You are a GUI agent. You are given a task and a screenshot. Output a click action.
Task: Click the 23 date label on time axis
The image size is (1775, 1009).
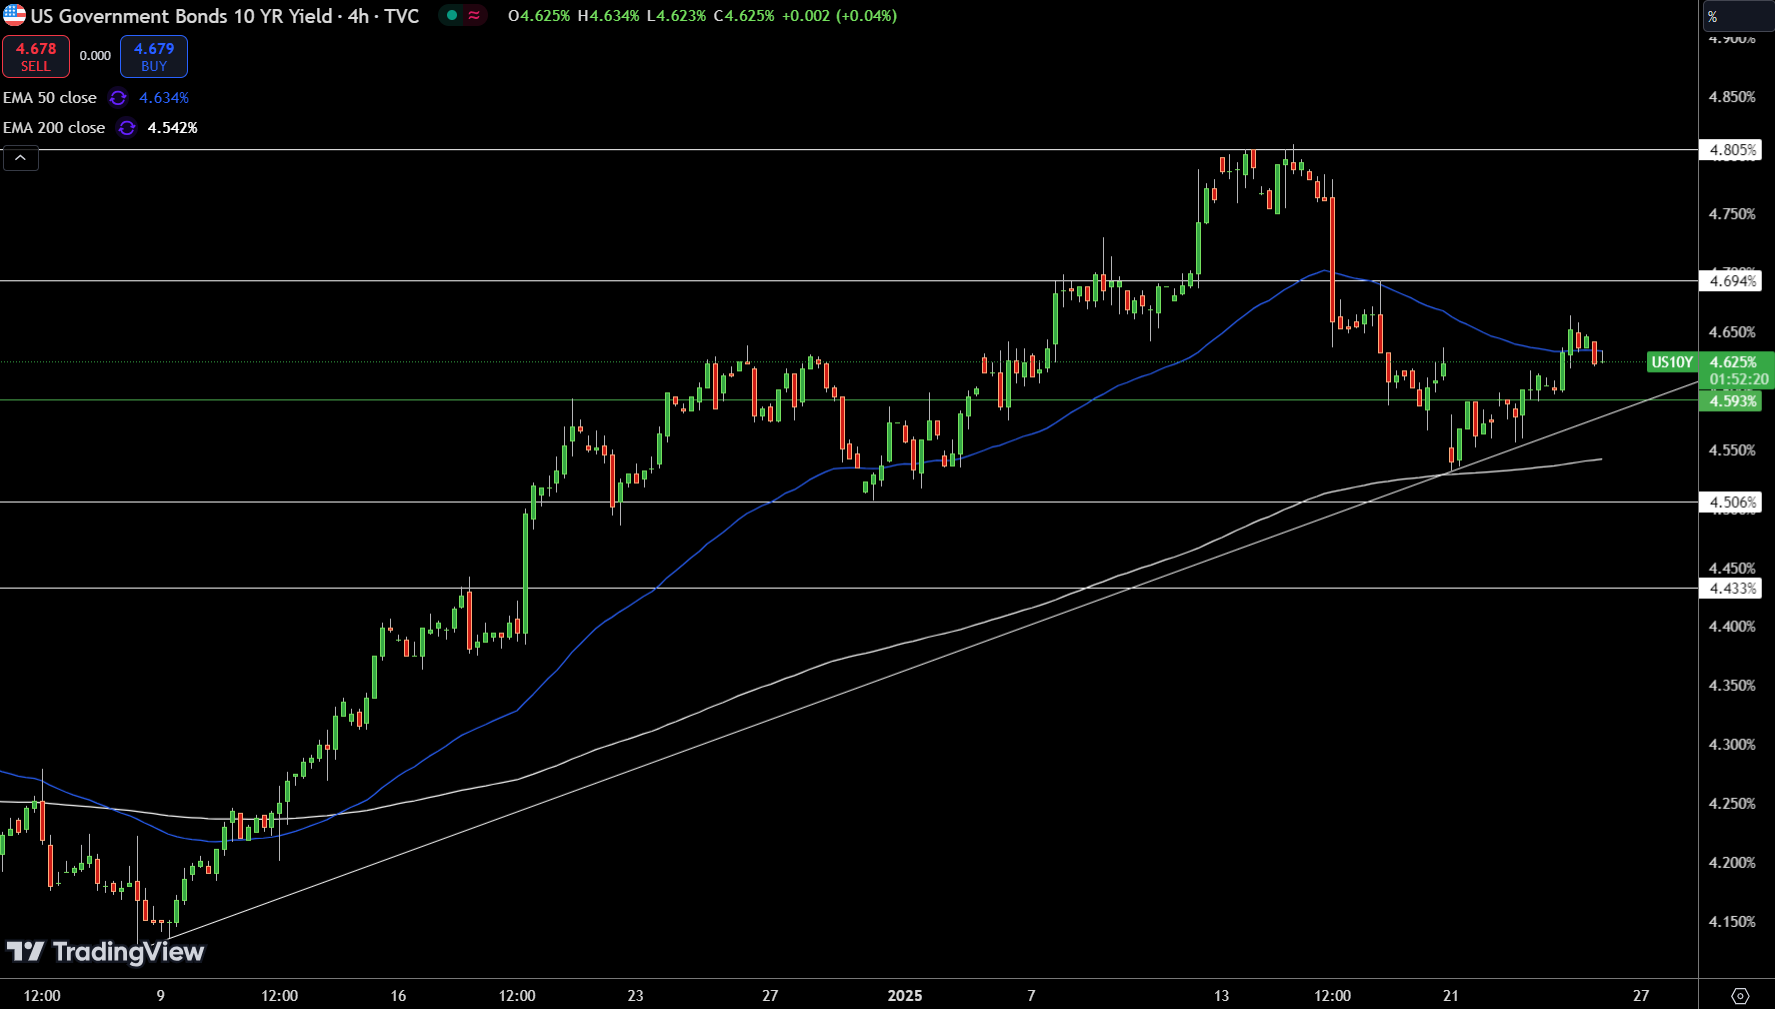pyautogui.click(x=635, y=996)
